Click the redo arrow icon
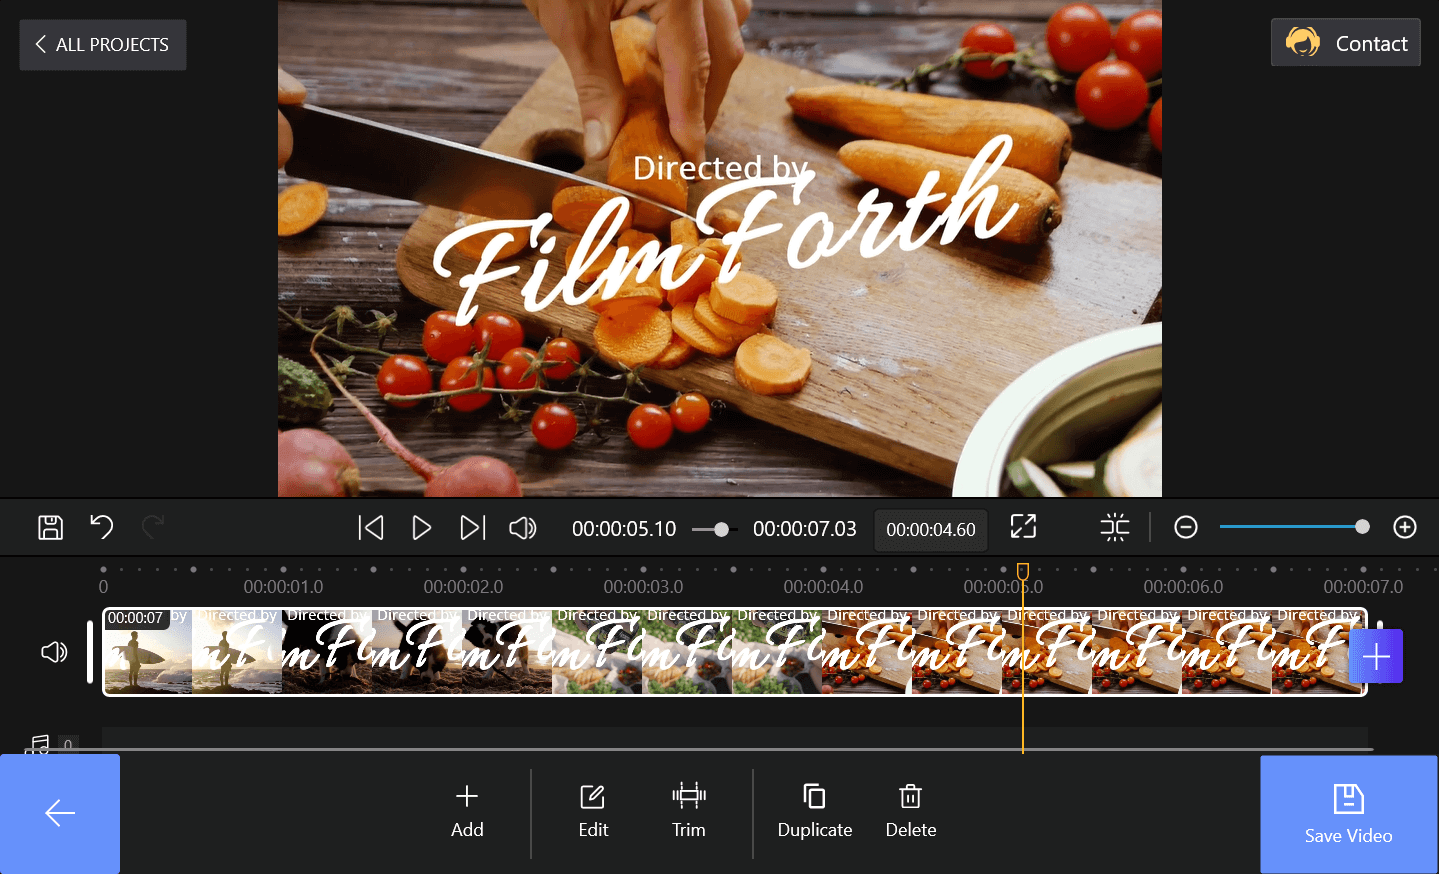Image resolution: width=1439 pixels, height=874 pixels. [153, 527]
